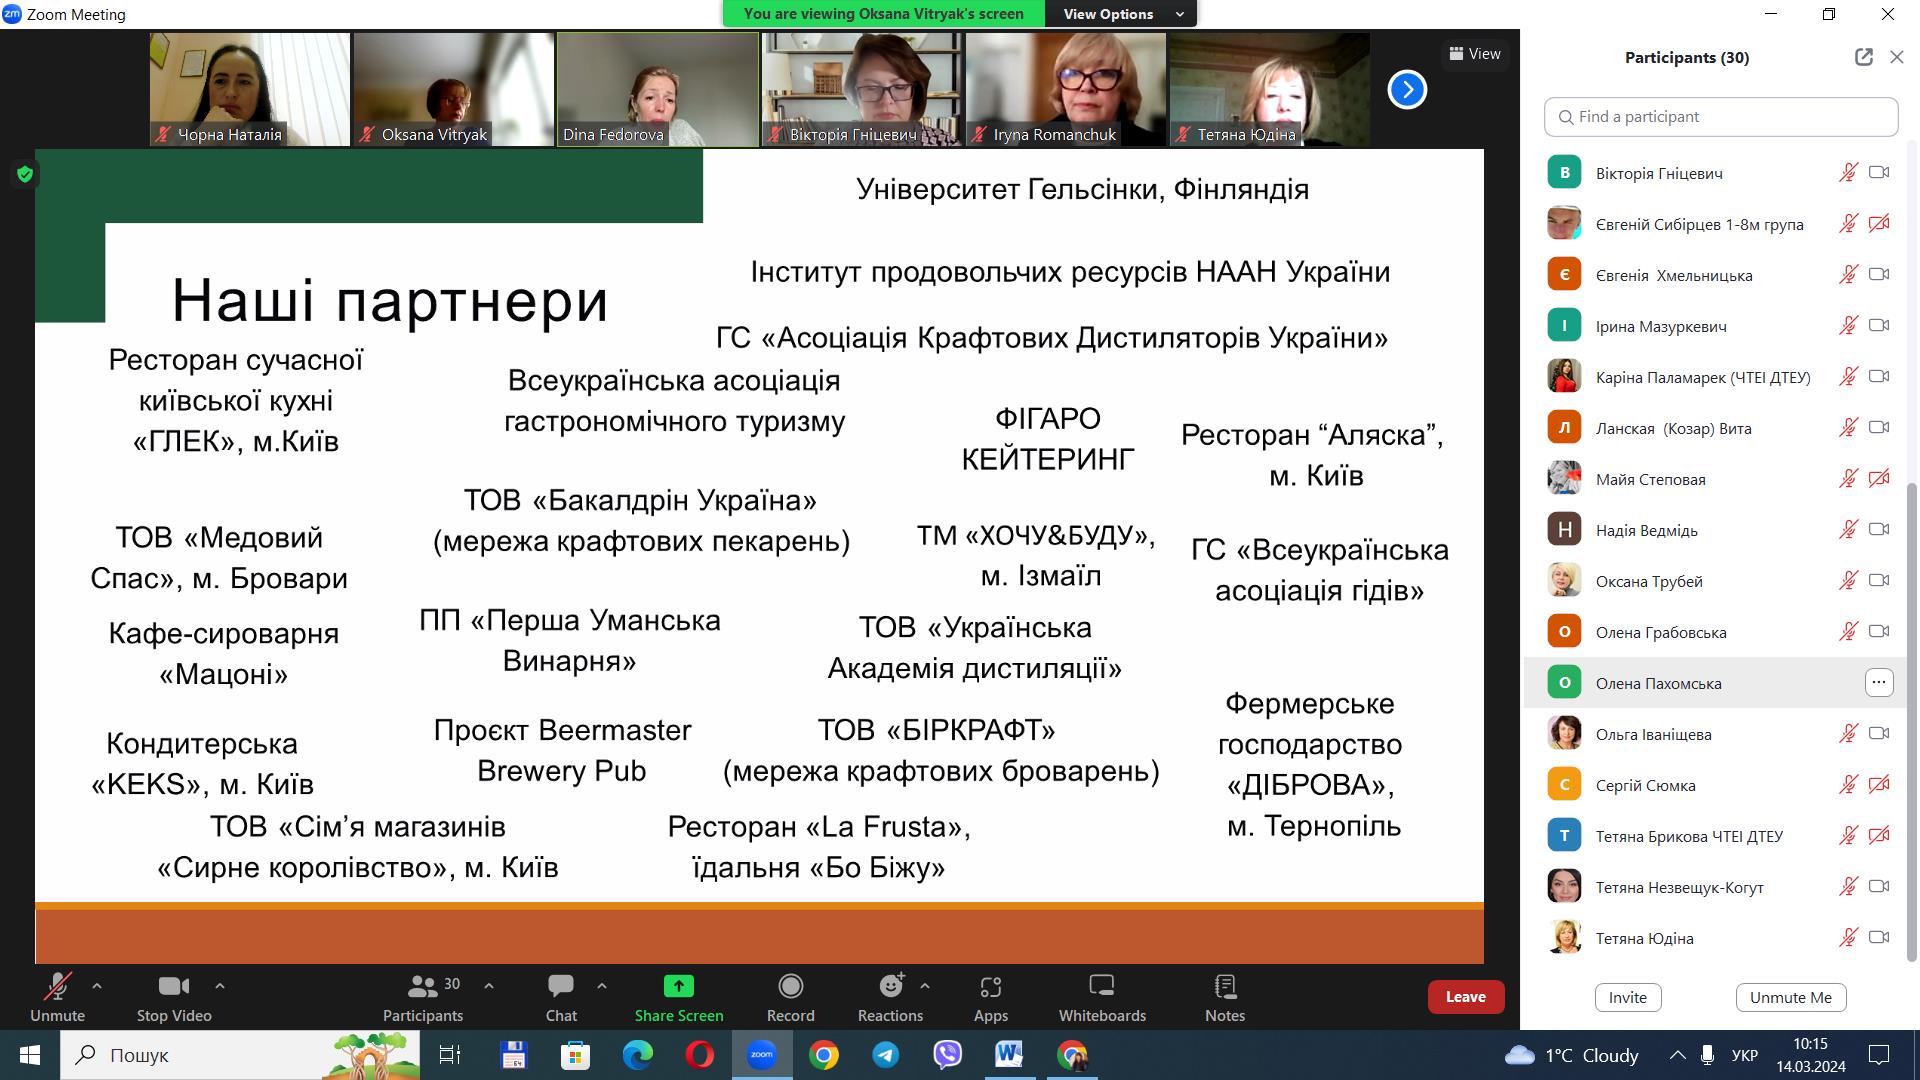The height and width of the screenshot is (1080, 1920).
Task: Open more options for Олена Пахомська
Action: tap(1878, 683)
